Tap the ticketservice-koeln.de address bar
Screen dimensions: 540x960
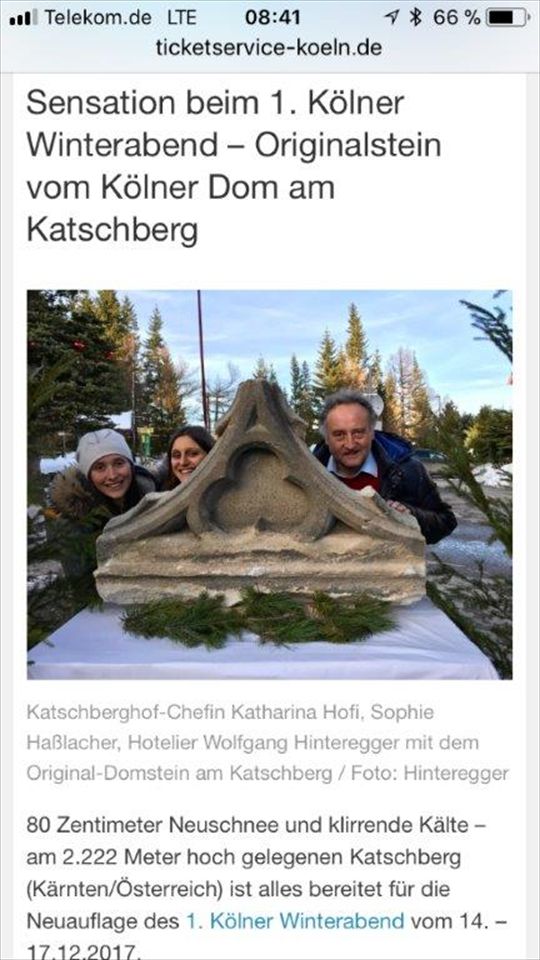269,47
